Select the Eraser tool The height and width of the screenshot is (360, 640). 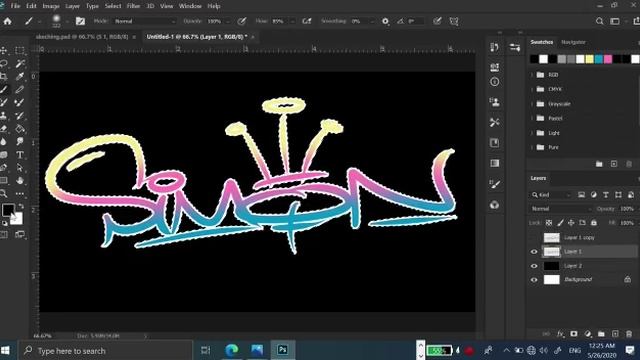4,129
